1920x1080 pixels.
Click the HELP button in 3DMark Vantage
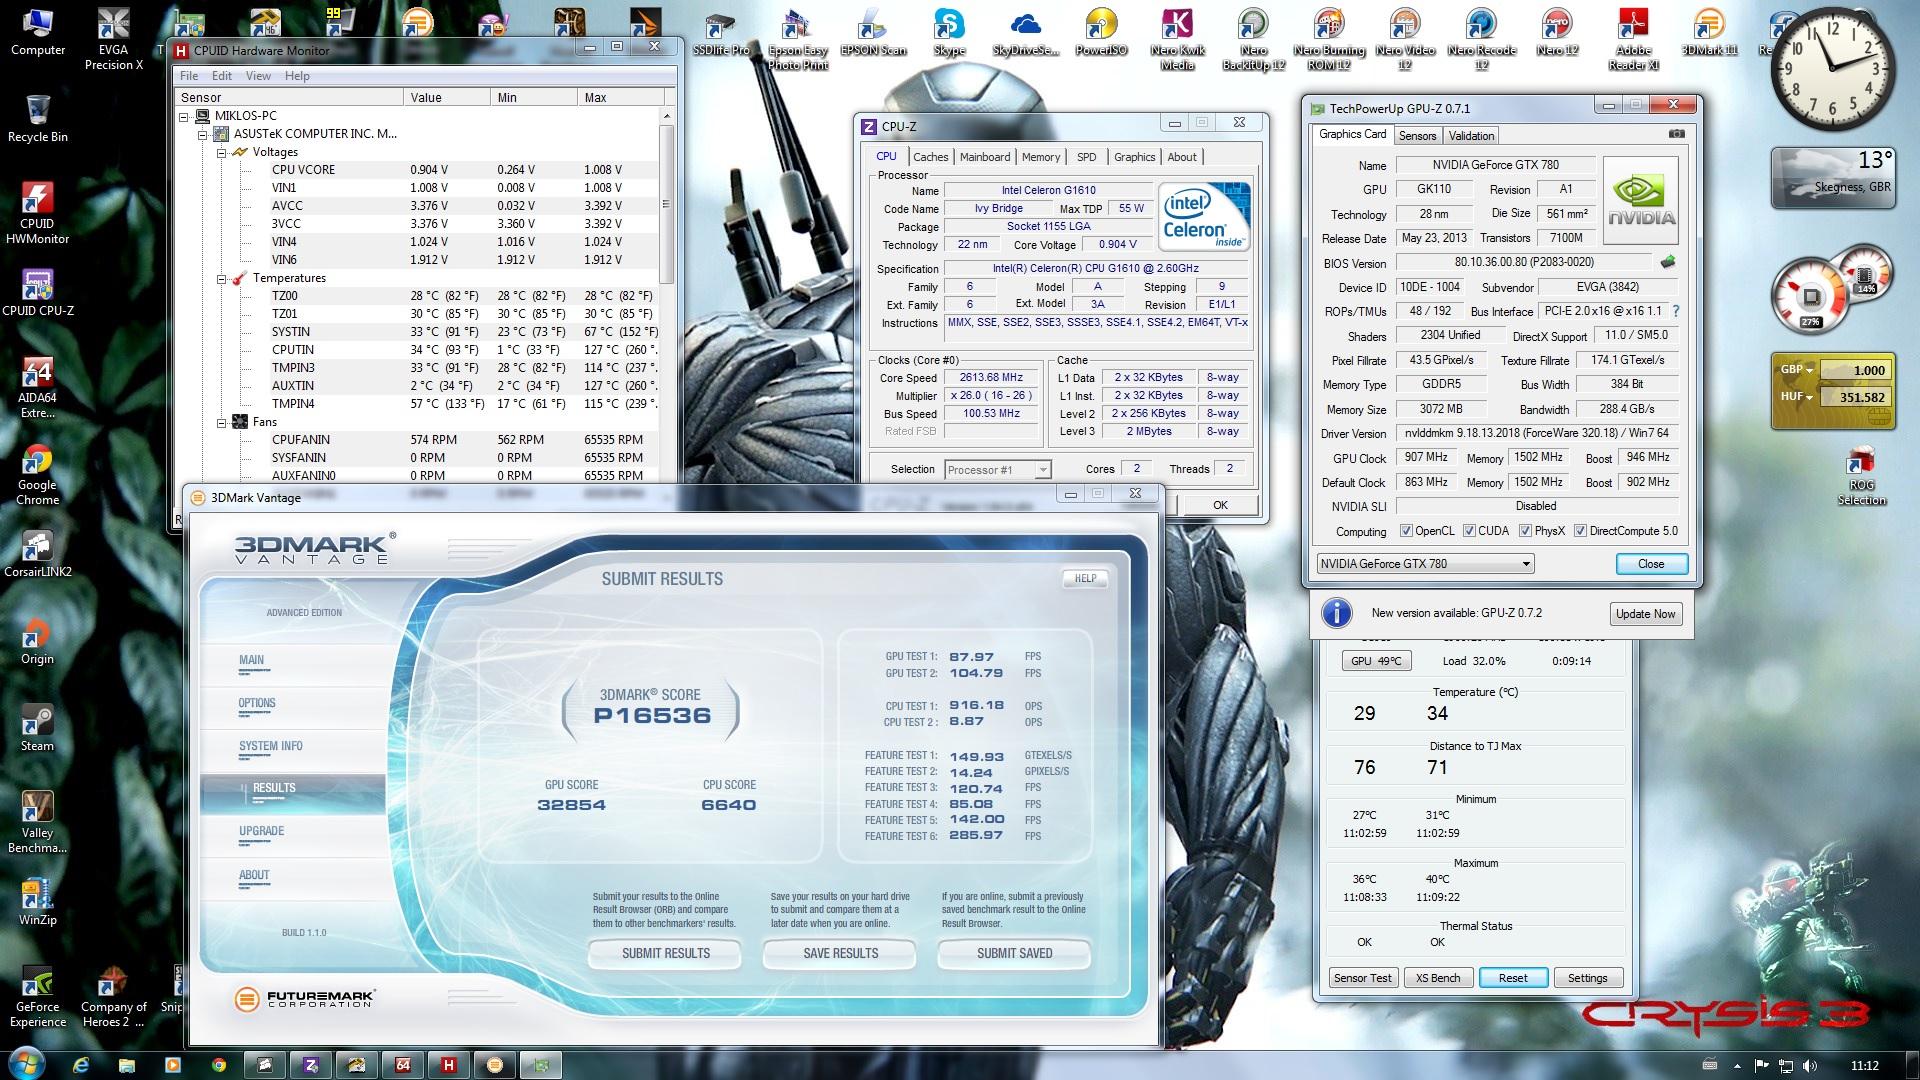1085,578
